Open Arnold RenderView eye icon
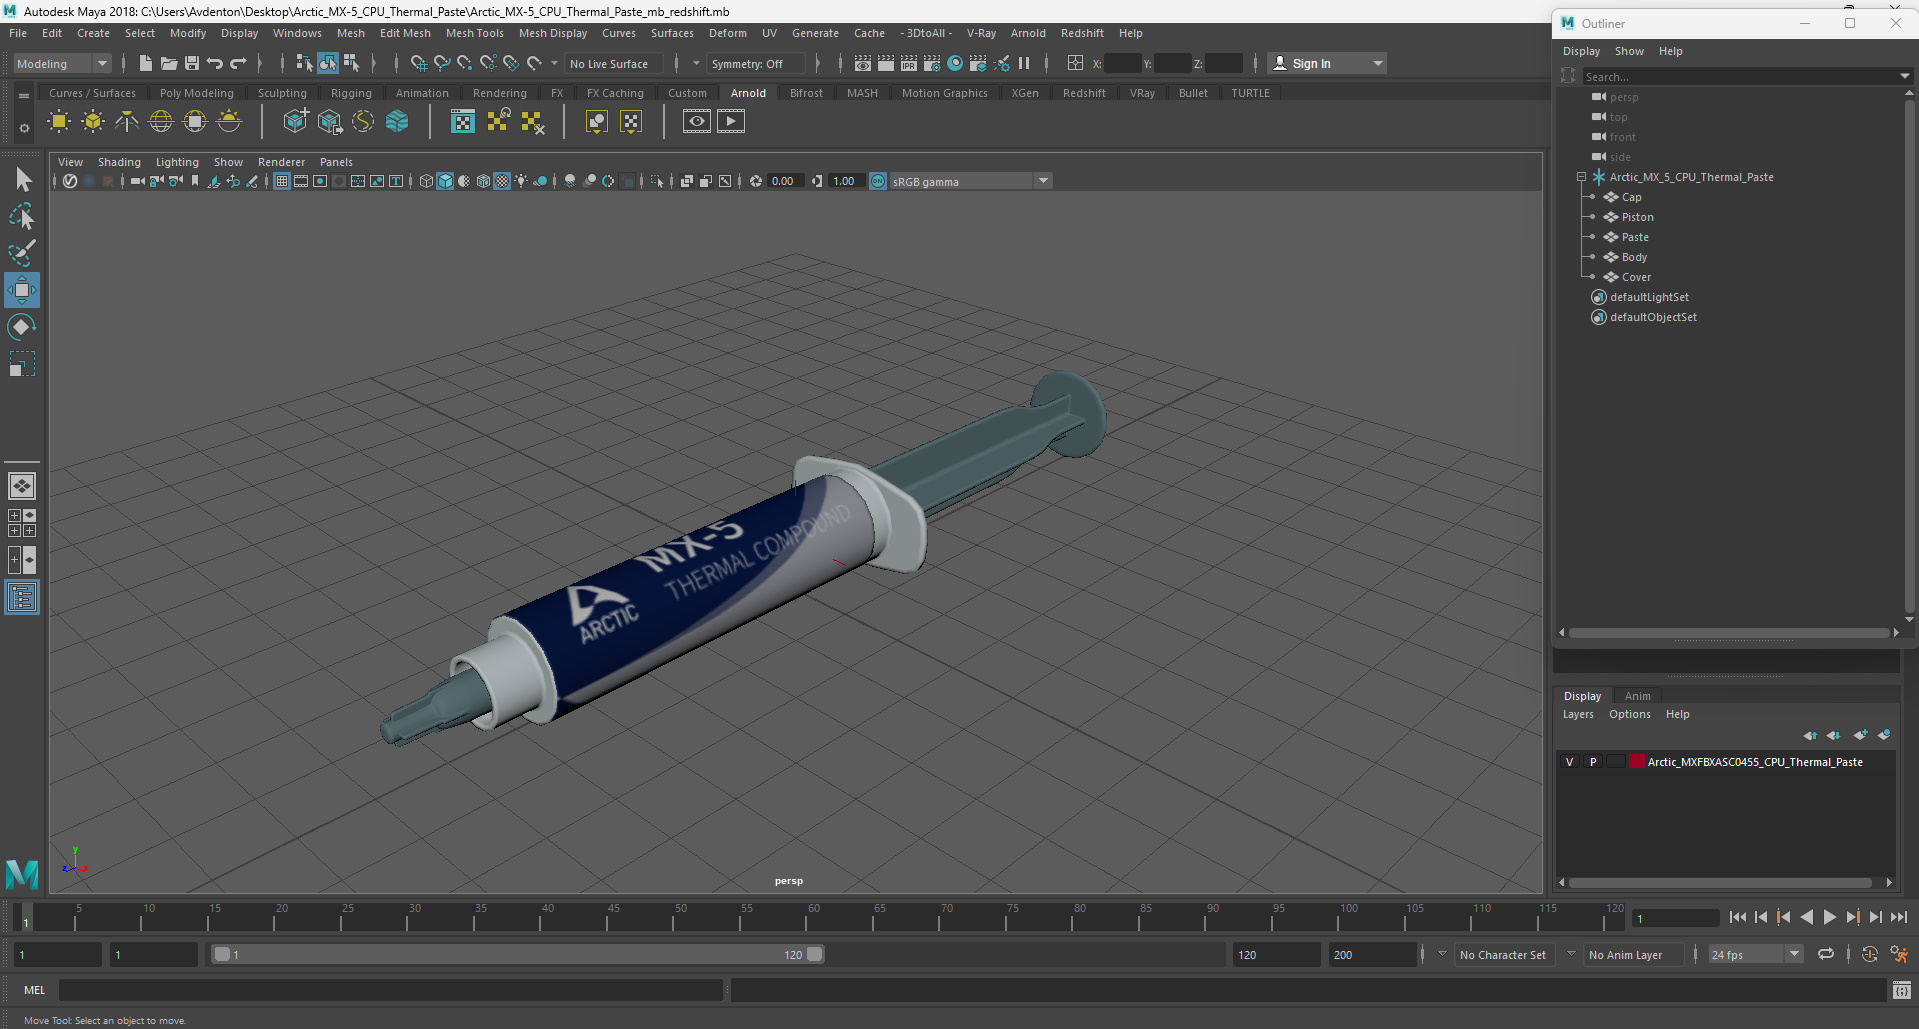 point(697,122)
